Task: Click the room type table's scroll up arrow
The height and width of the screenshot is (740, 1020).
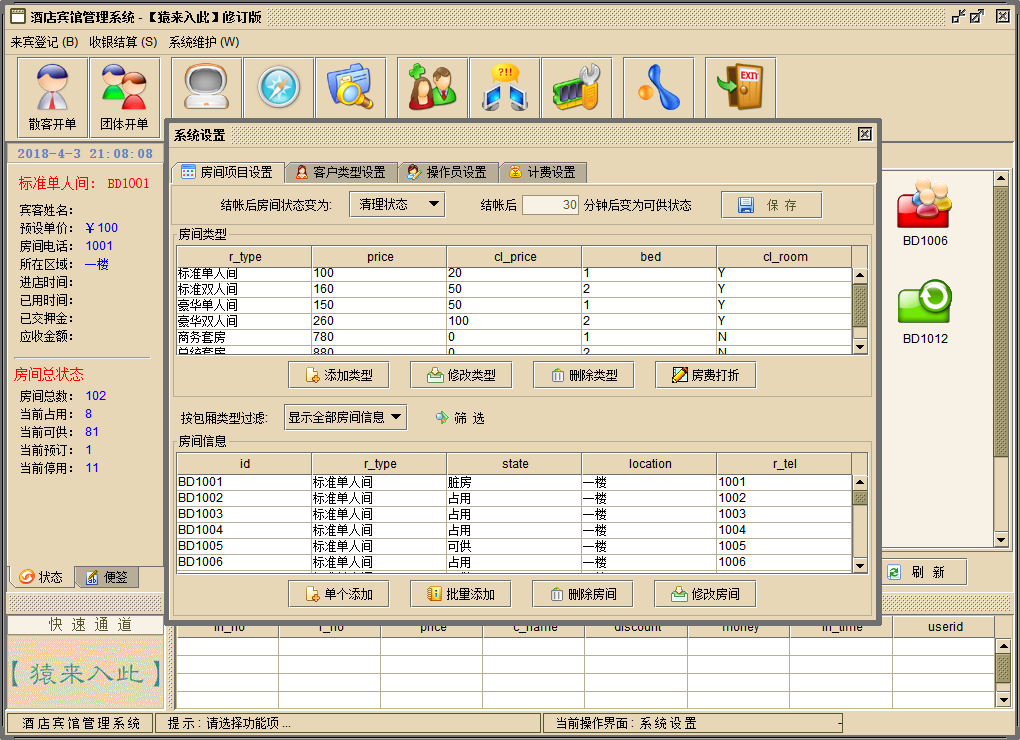Action: (860, 276)
